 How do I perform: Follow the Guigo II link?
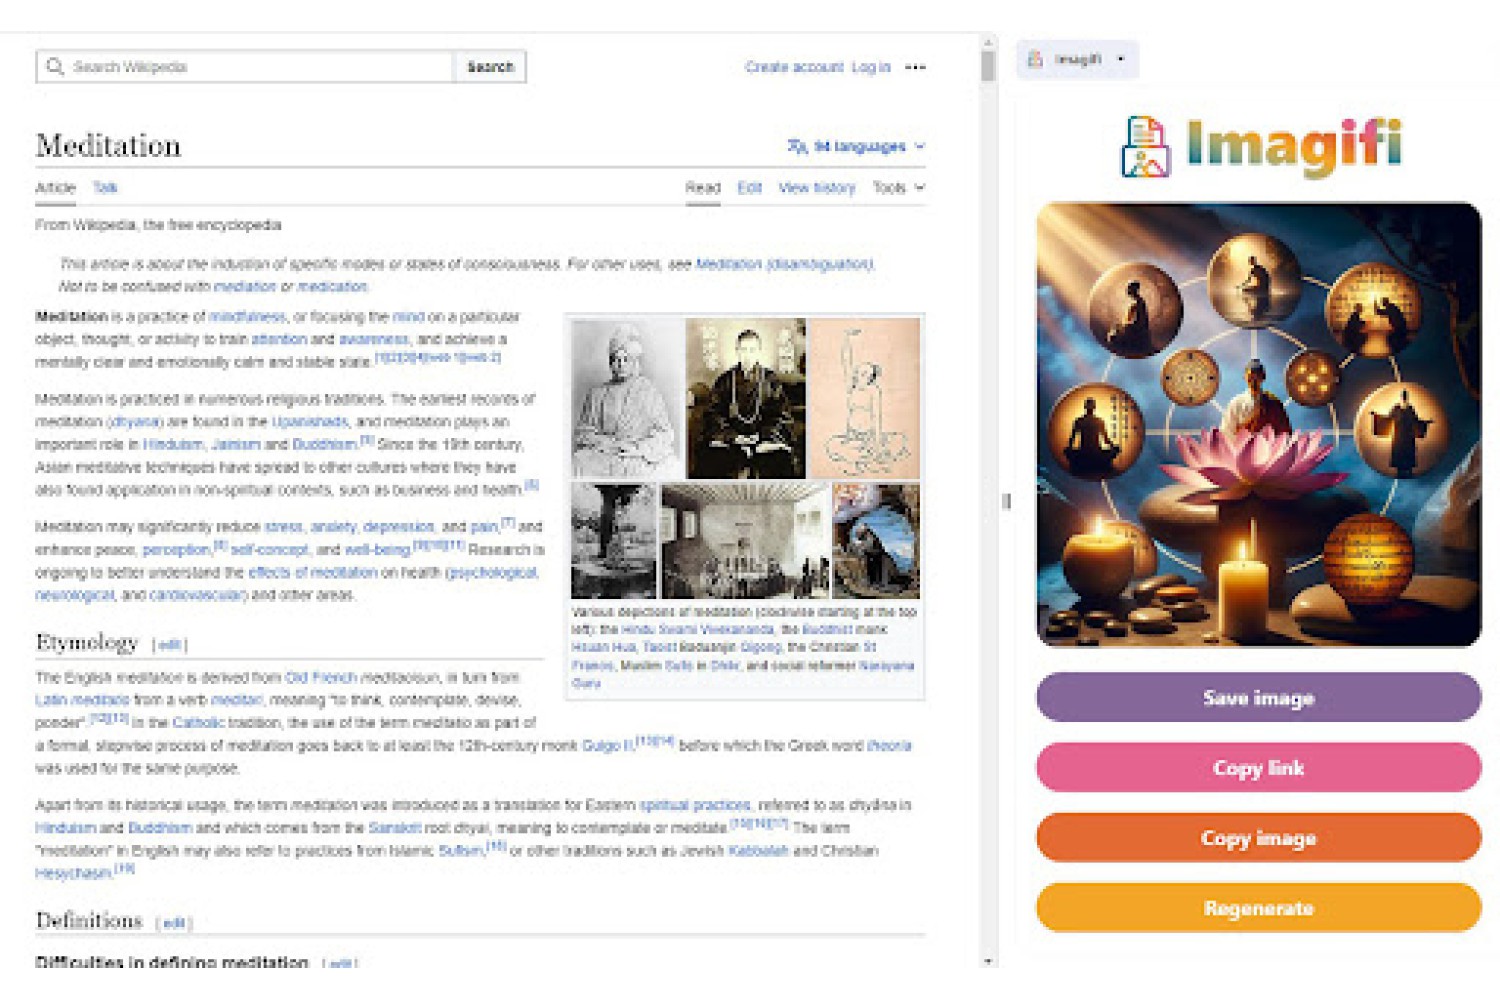coord(607,745)
